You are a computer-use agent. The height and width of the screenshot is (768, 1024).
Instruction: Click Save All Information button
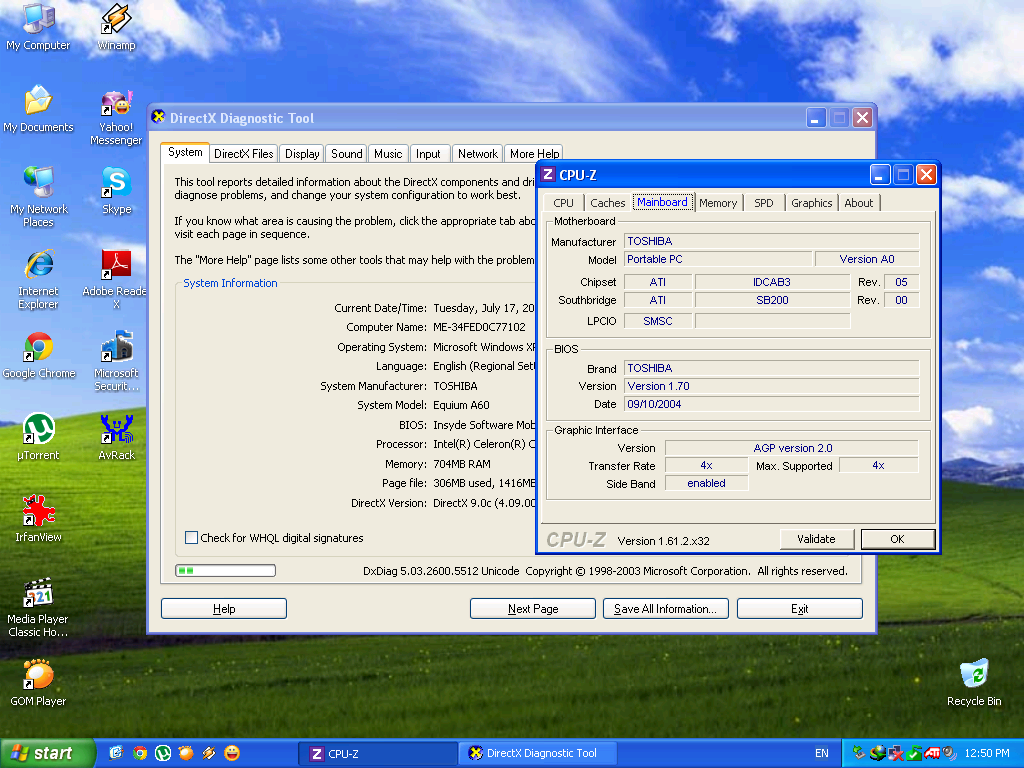tap(665, 609)
